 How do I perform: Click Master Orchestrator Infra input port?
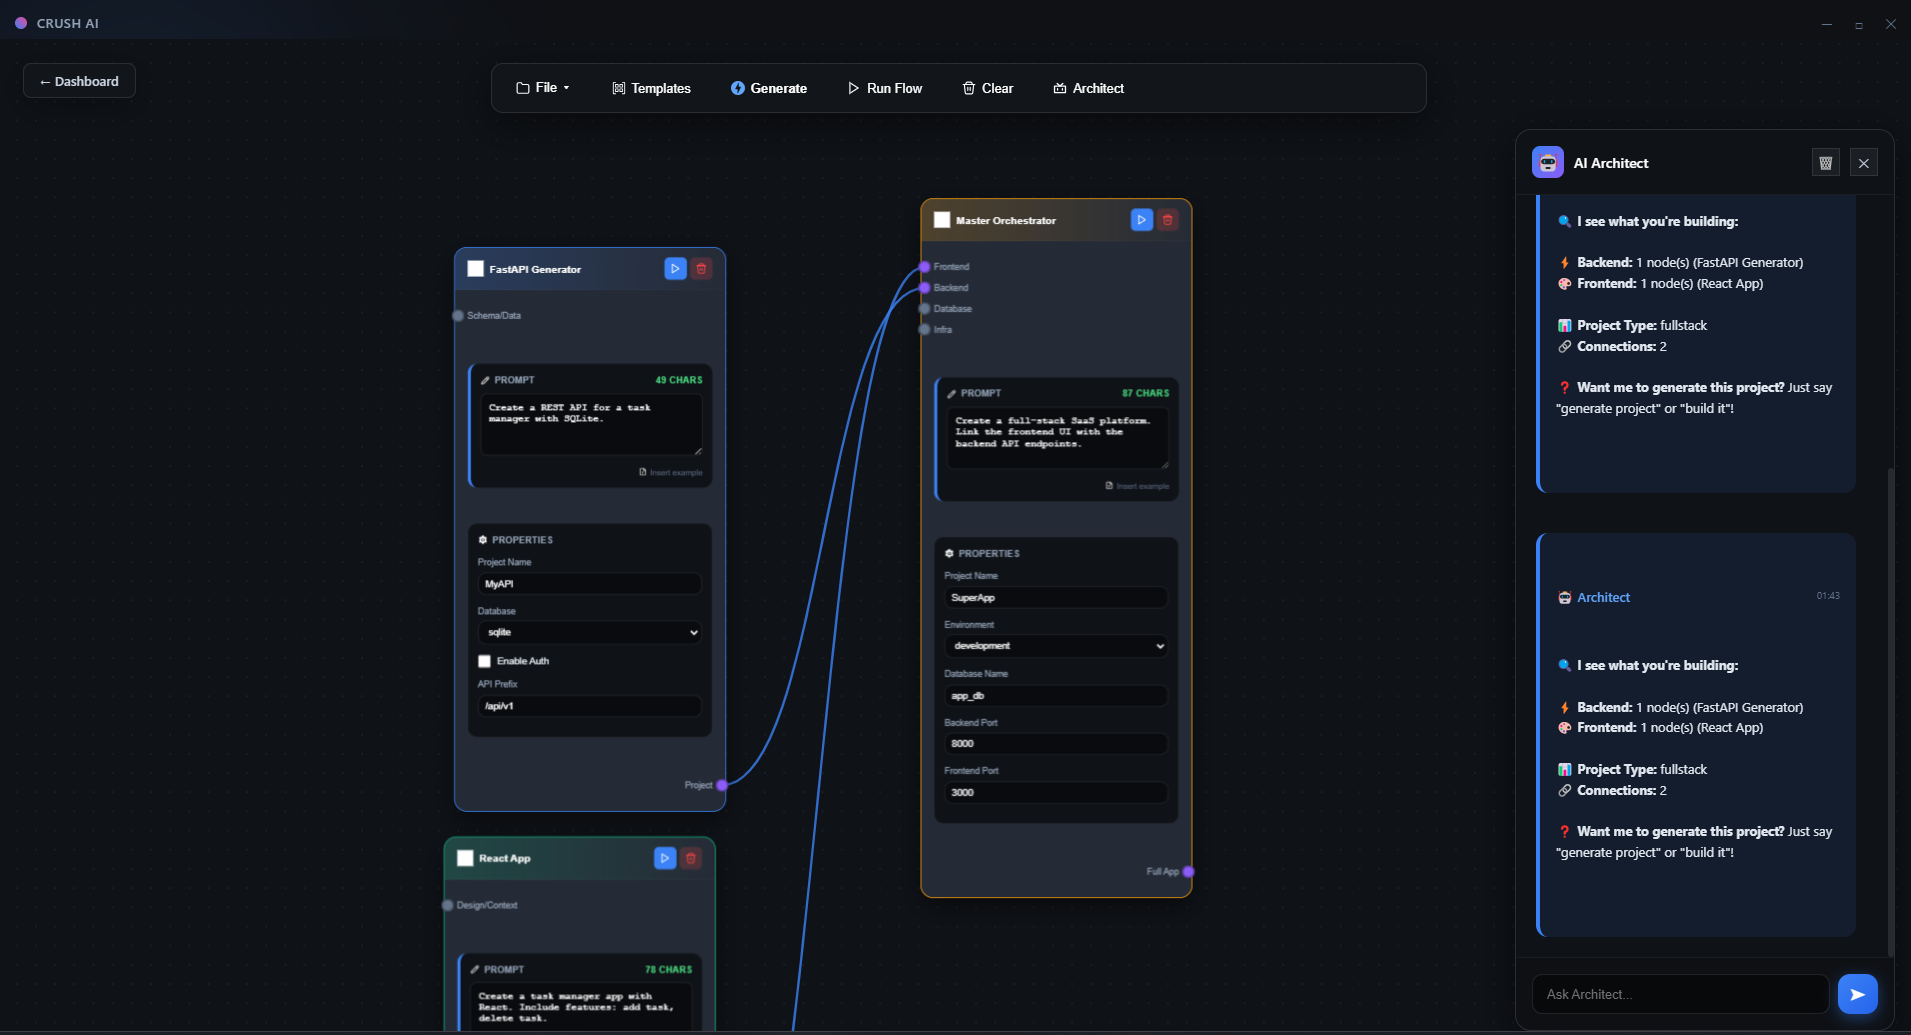[x=925, y=330]
